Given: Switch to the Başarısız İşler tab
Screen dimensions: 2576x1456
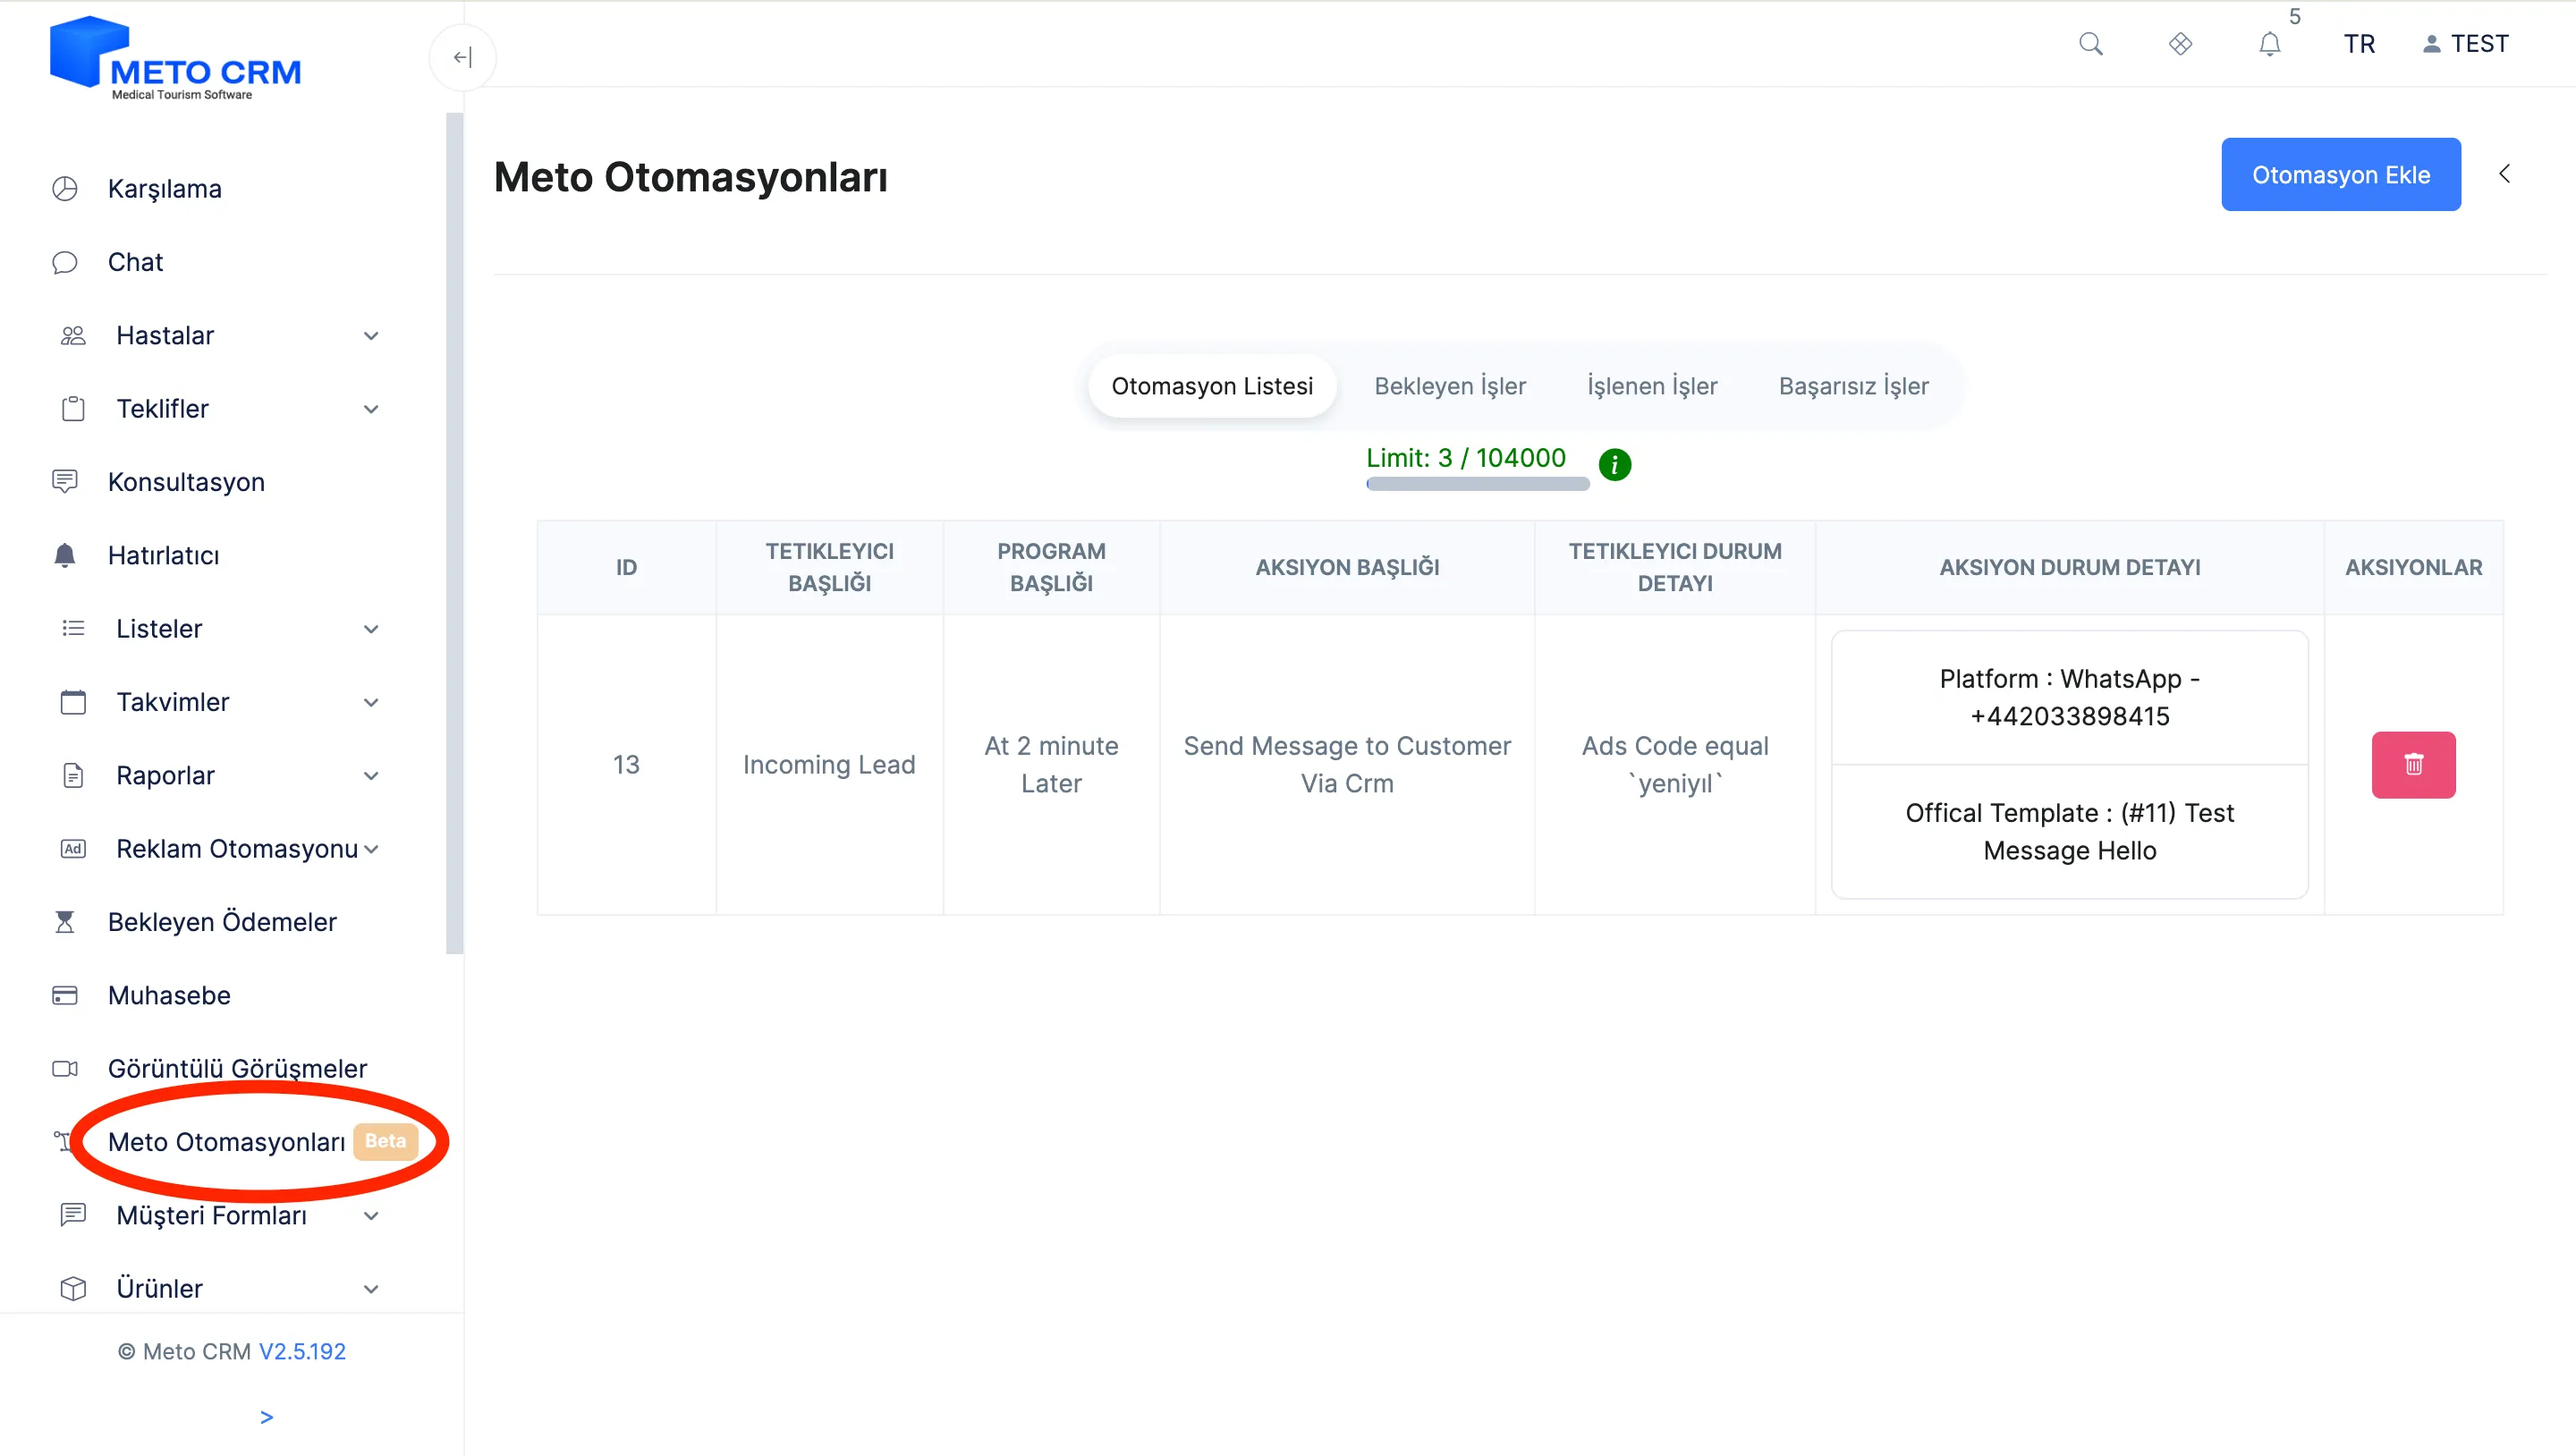Looking at the screenshot, I should click(1853, 386).
